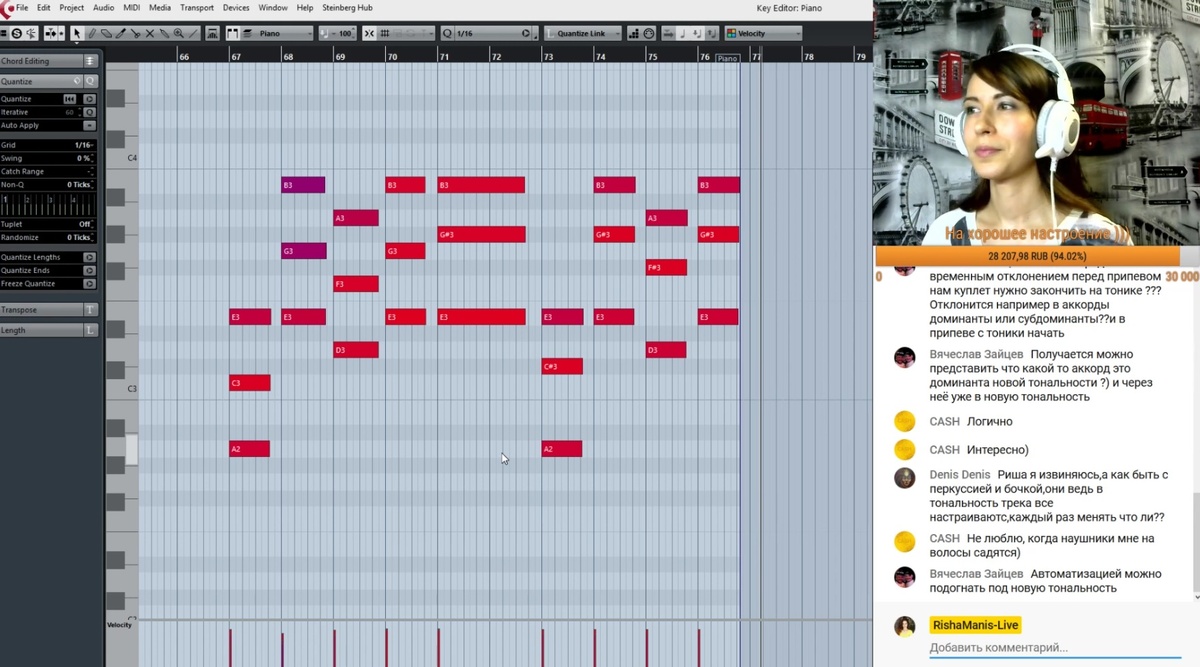Click bar 72 on the timeline ruler

(496, 57)
